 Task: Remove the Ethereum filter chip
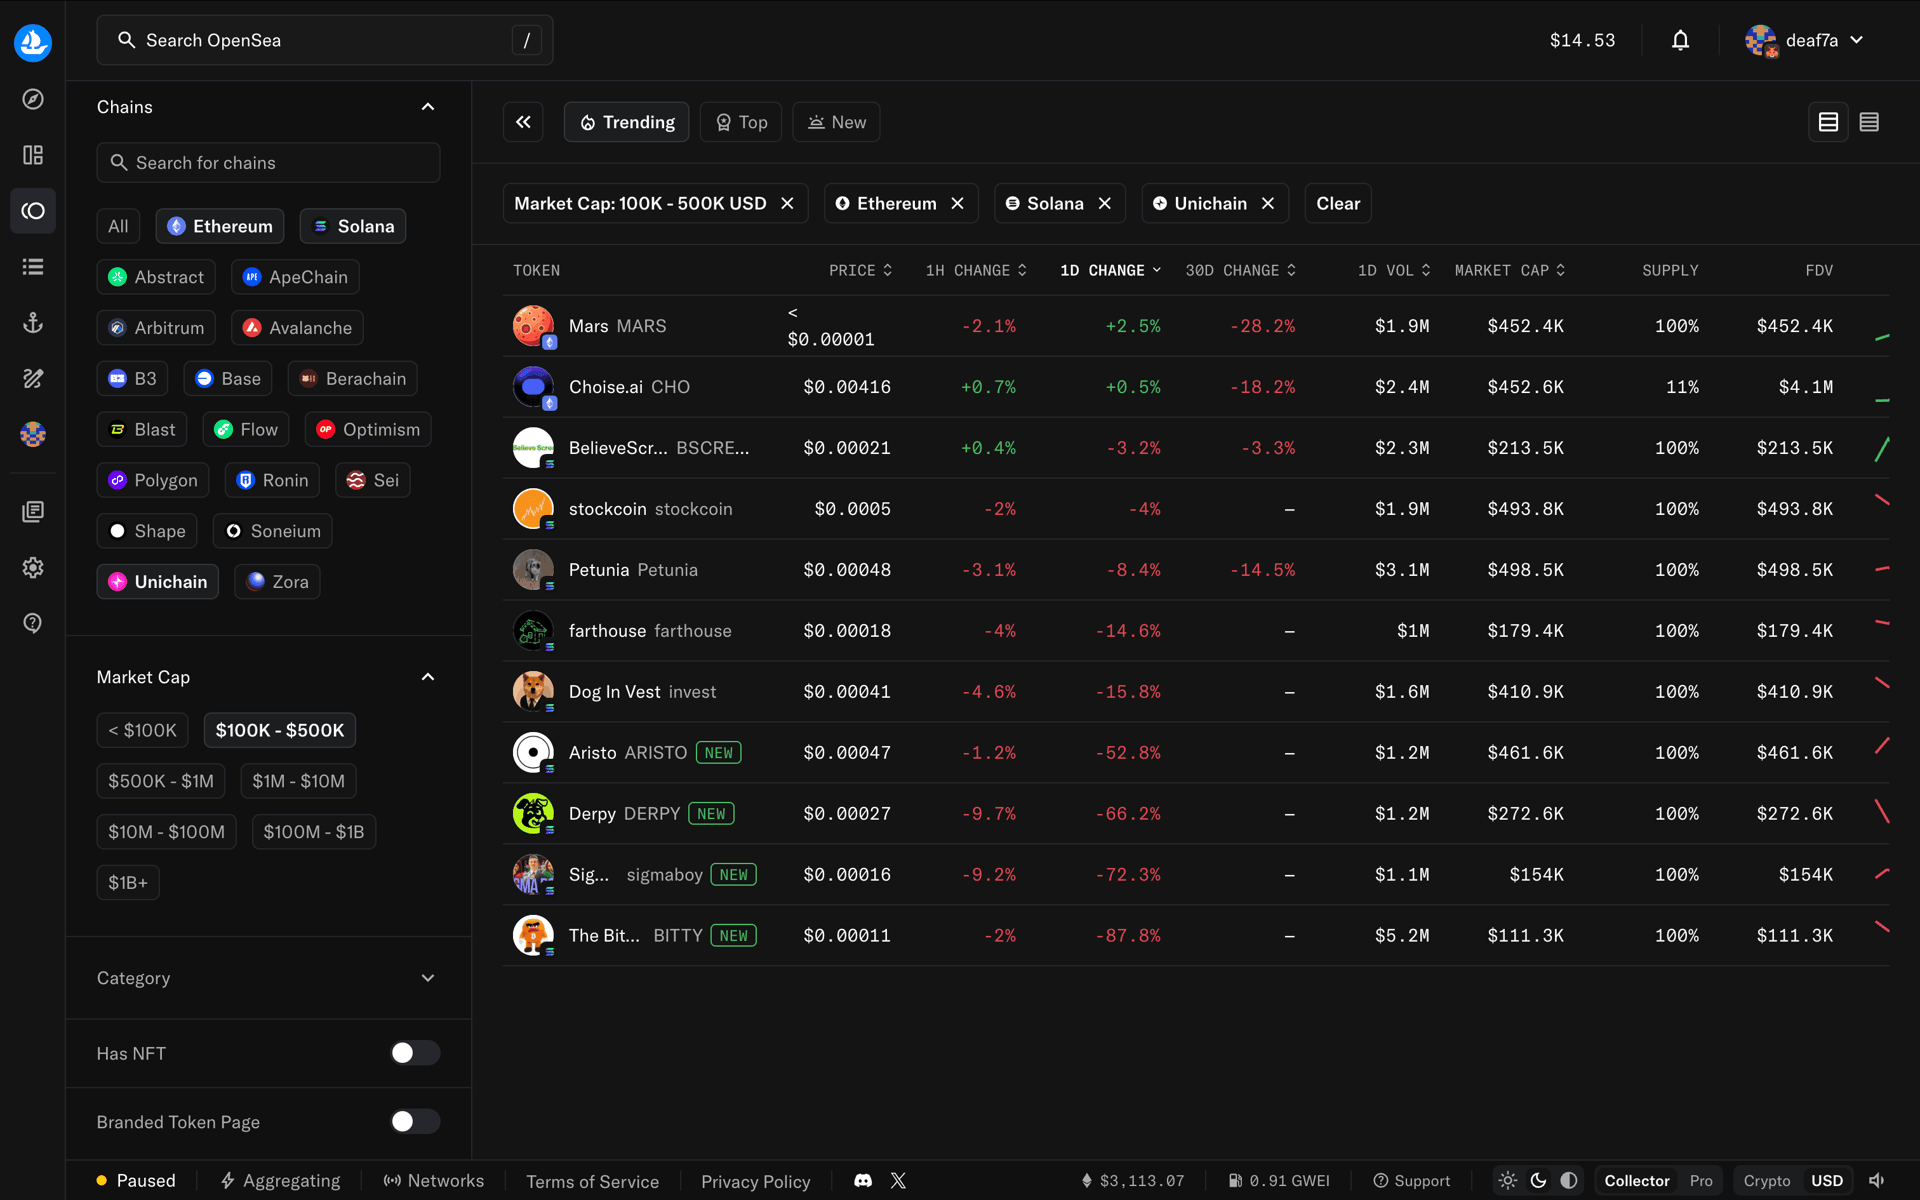click(957, 204)
